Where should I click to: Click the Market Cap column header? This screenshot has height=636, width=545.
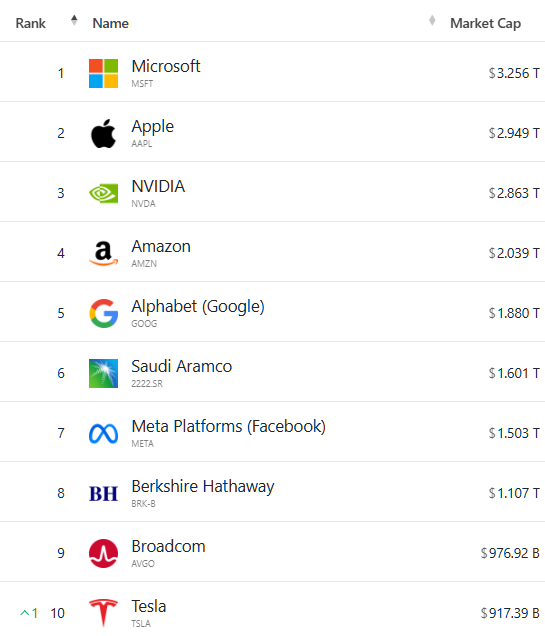click(x=485, y=24)
